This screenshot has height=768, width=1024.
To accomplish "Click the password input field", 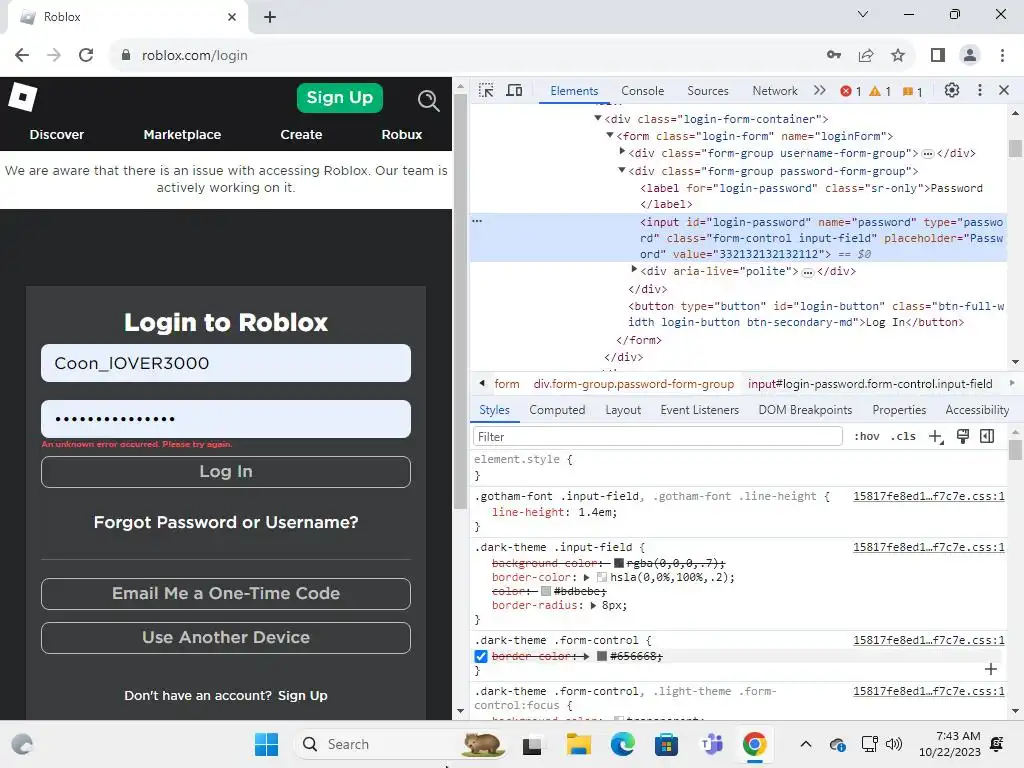I will pyautogui.click(x=226, y=419).
